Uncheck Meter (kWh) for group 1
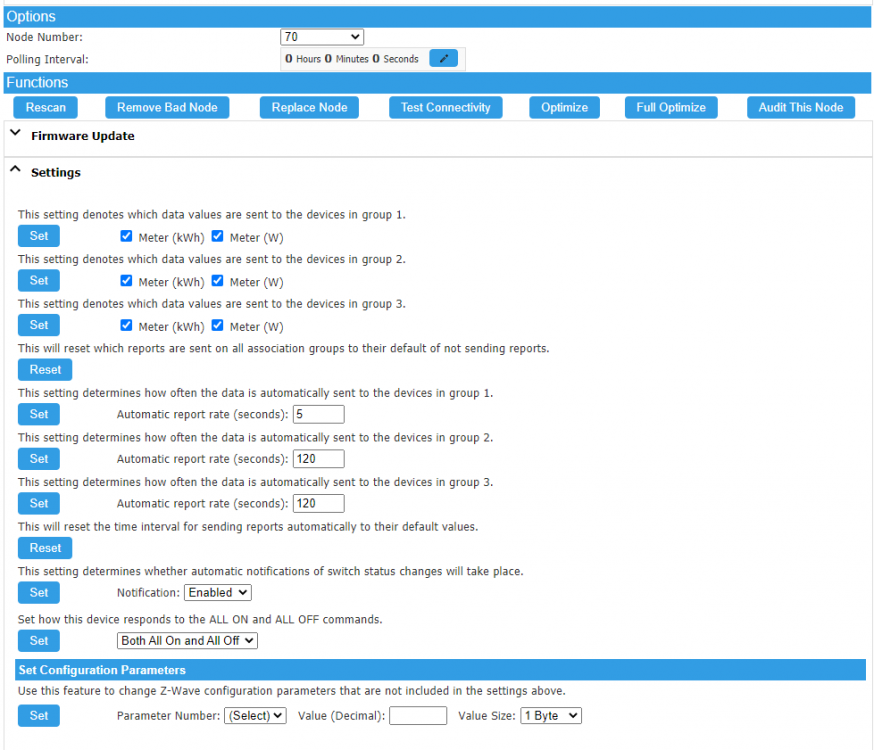The image size is (874, 750). coord(126,237)
